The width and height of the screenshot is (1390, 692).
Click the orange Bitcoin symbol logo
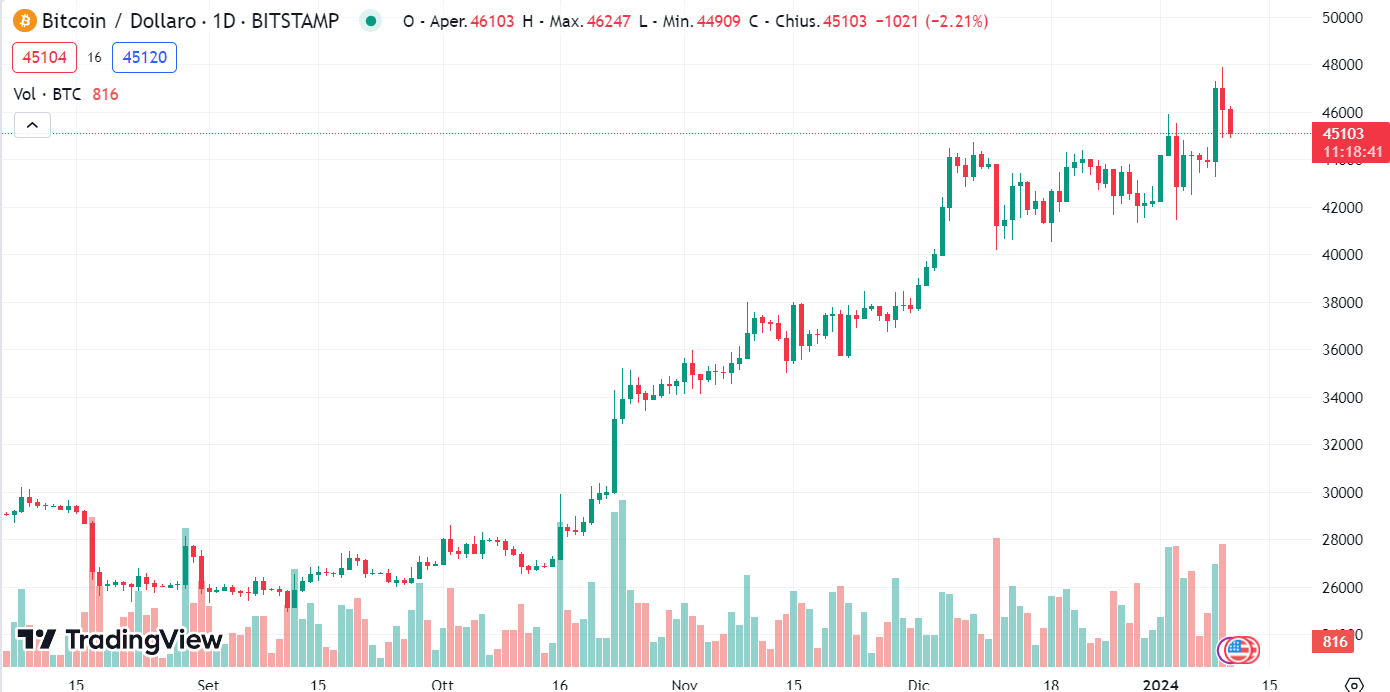point(24,20)
